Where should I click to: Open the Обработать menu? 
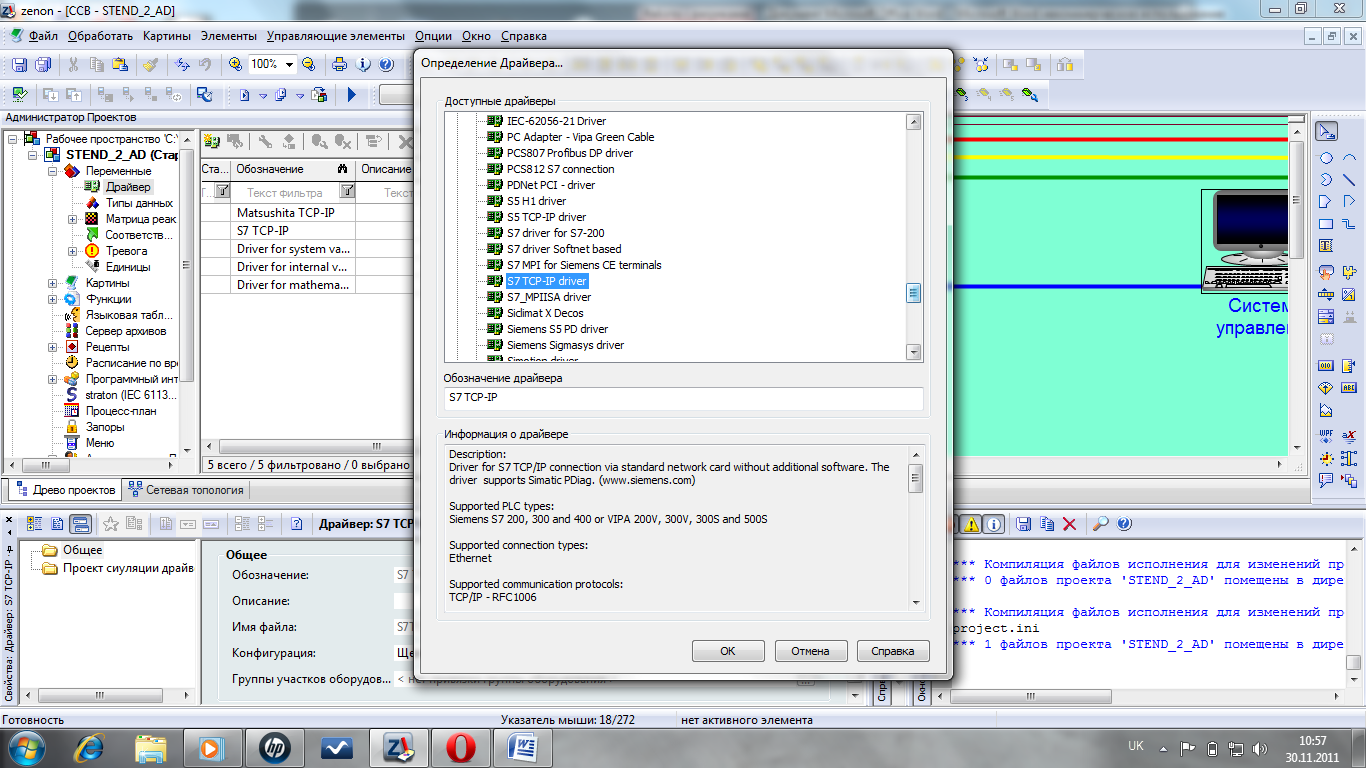tap(100, 36)
